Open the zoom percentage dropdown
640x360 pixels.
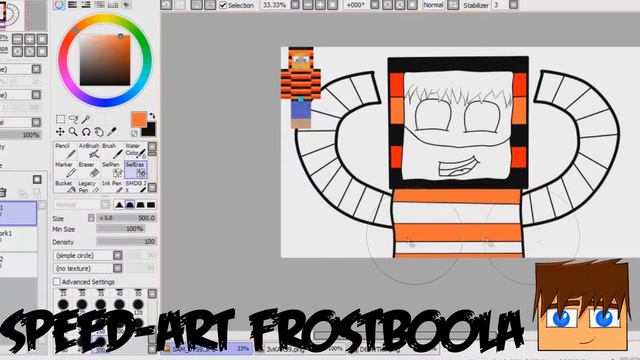point(295,5)
